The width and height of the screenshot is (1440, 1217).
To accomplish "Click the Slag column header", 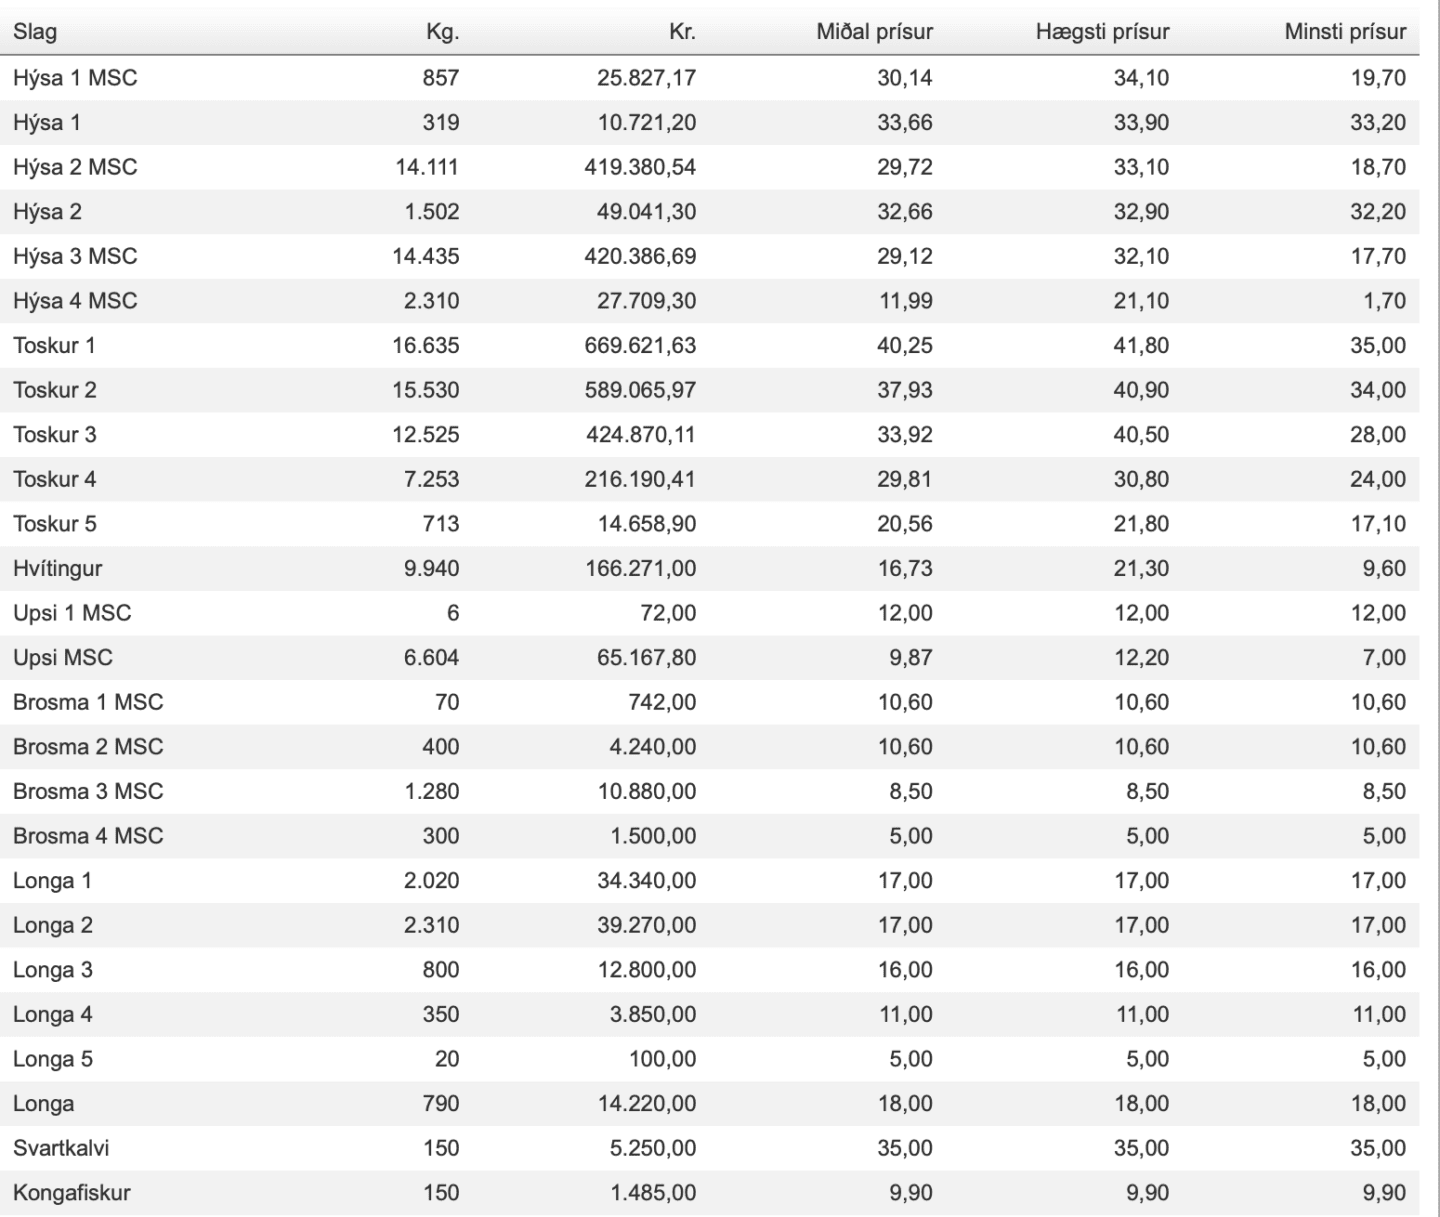I will [35, 32].
